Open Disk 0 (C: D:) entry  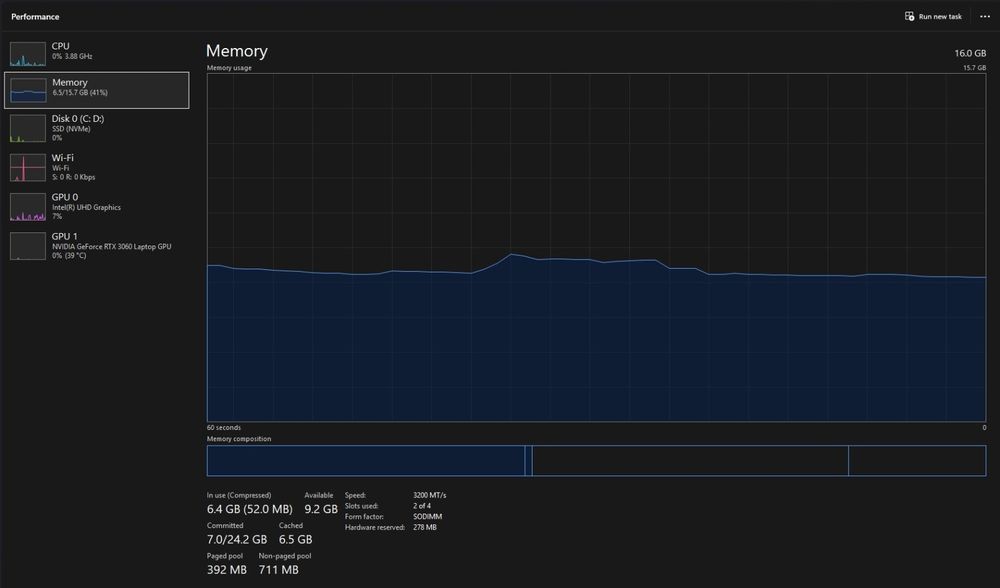[97, 128]
